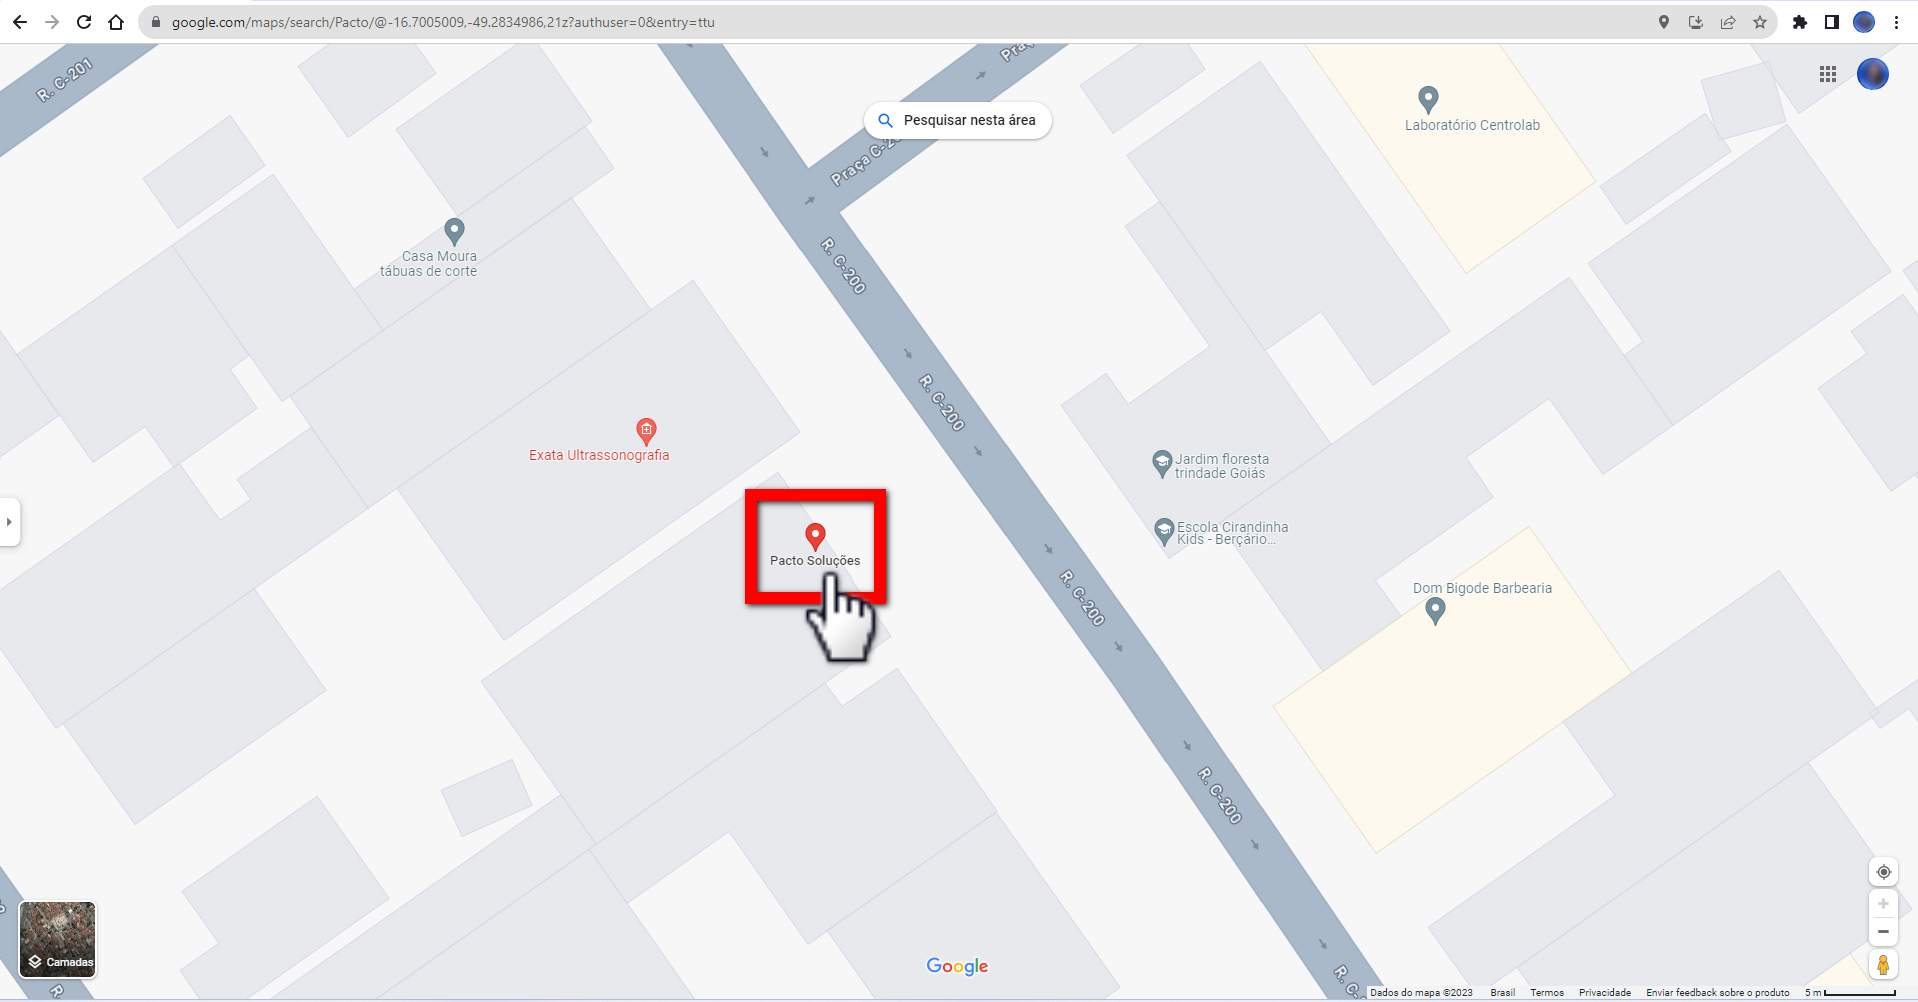Click the Dom Bigode Barbearia pin
The width and height of the screenshot is (1918, 1002).
pos(1435,611)
